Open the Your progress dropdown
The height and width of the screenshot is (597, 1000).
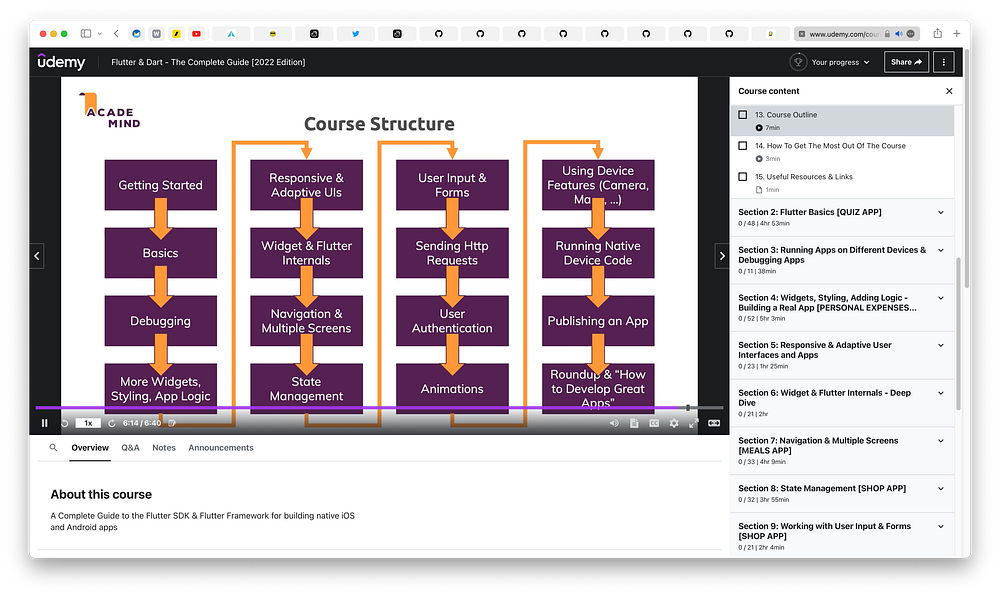(x=840, y=62)
